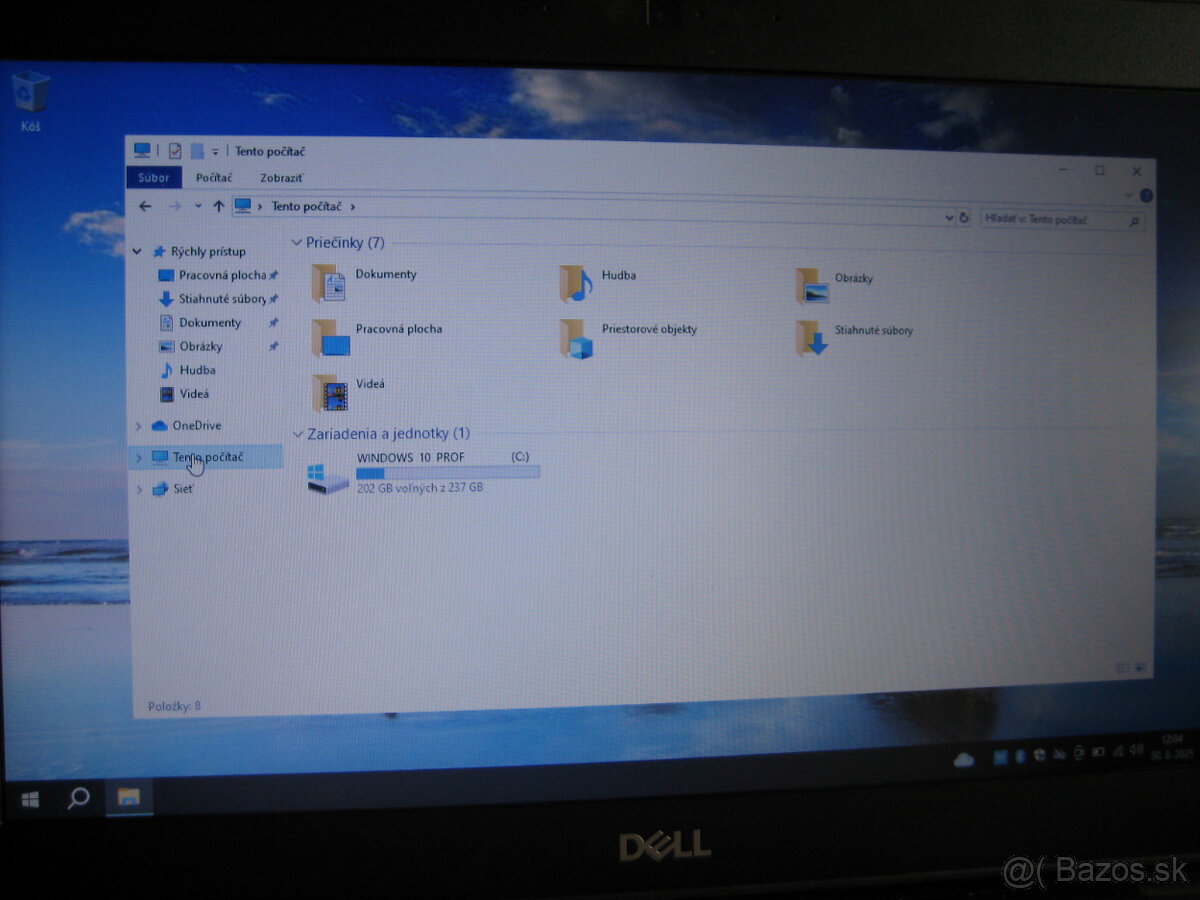
Task: Click the back navigation arrow
Action: pyautogui.click(x=145, y=206)
